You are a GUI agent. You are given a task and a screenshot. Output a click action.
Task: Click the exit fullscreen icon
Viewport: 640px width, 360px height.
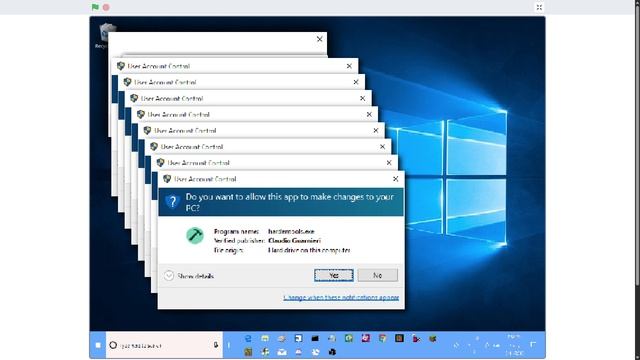[x=539, y=7]
